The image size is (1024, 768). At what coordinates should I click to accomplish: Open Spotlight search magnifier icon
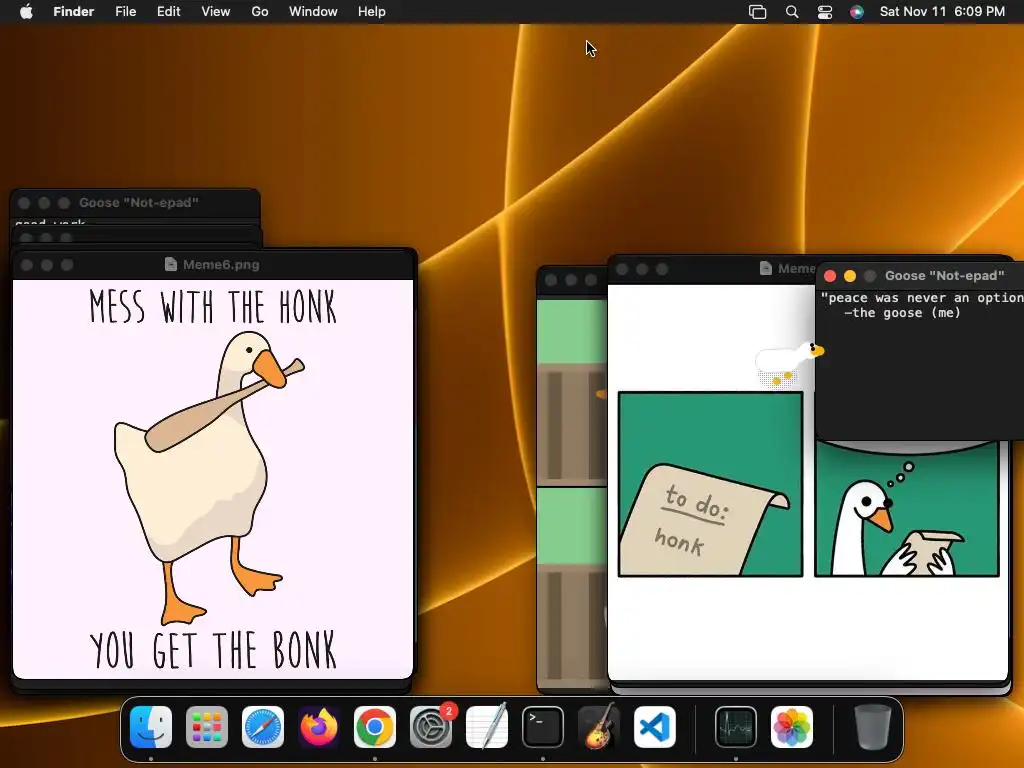[792, 12]
